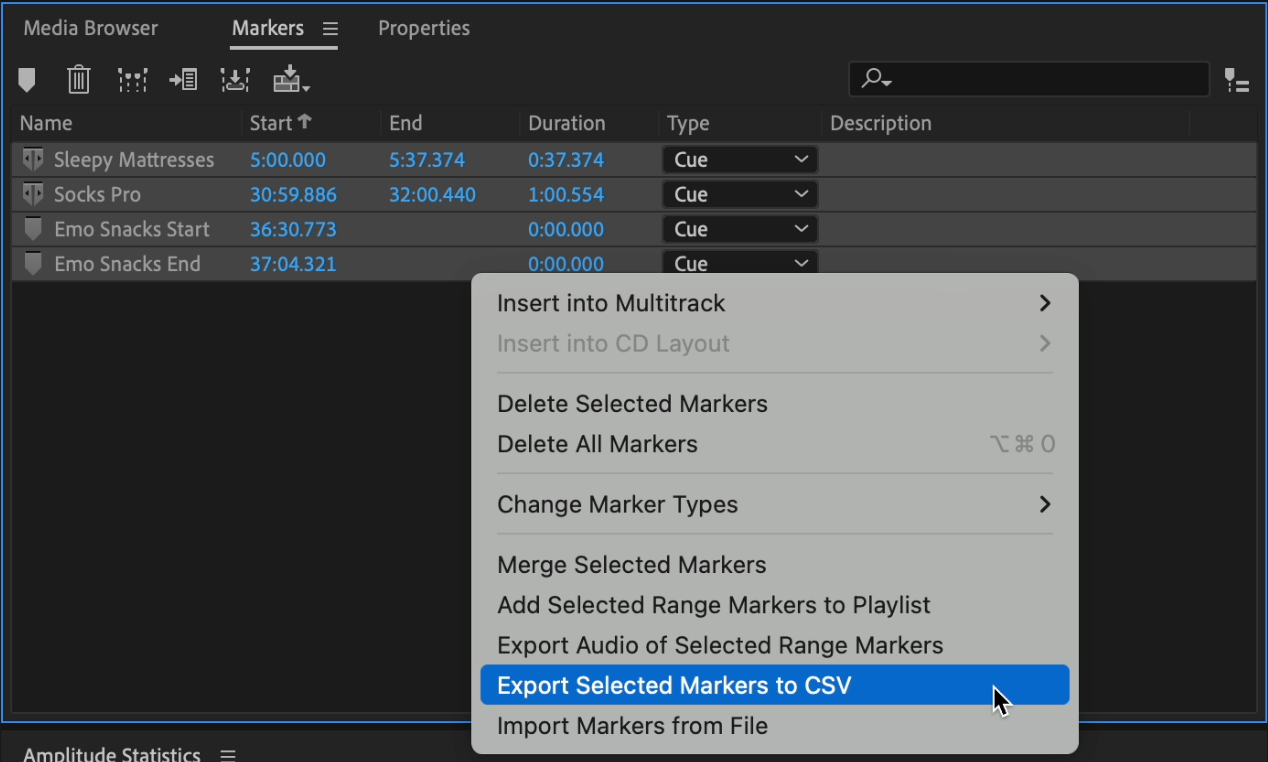Select Import Markers from File
Screen dimensions: 1268x762
[632, 726]
